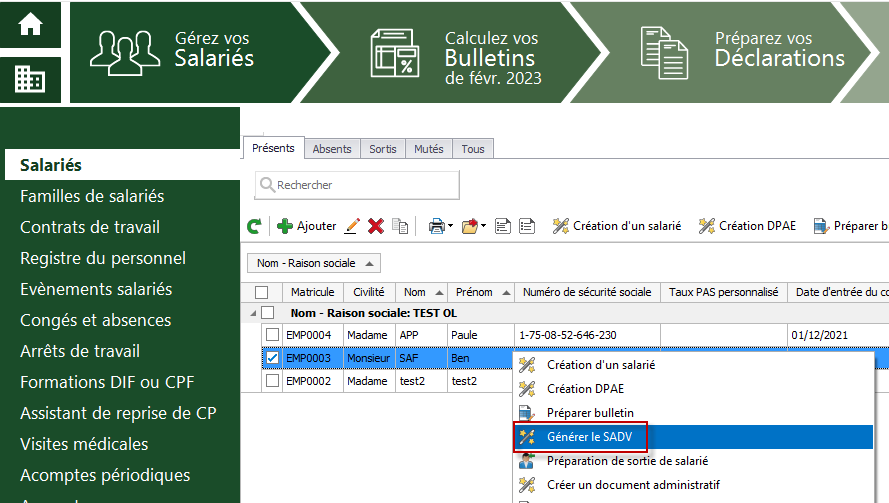Switch to the Absents tab

pos(332,149)
